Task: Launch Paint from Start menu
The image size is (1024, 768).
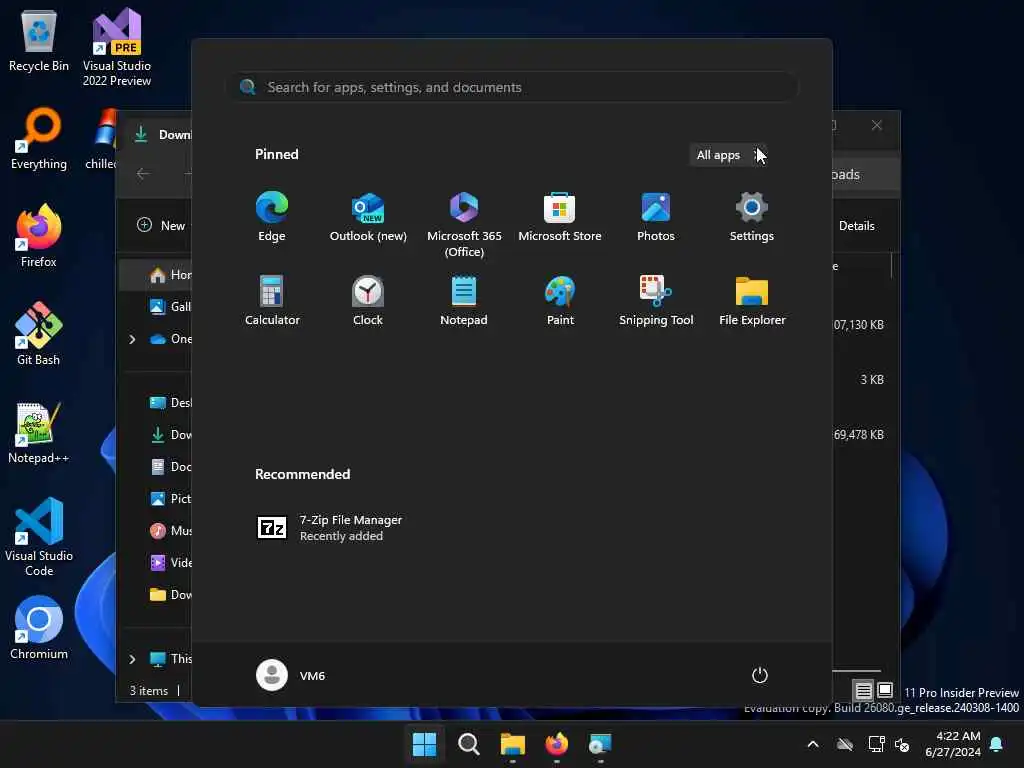Action: [560, 300]
